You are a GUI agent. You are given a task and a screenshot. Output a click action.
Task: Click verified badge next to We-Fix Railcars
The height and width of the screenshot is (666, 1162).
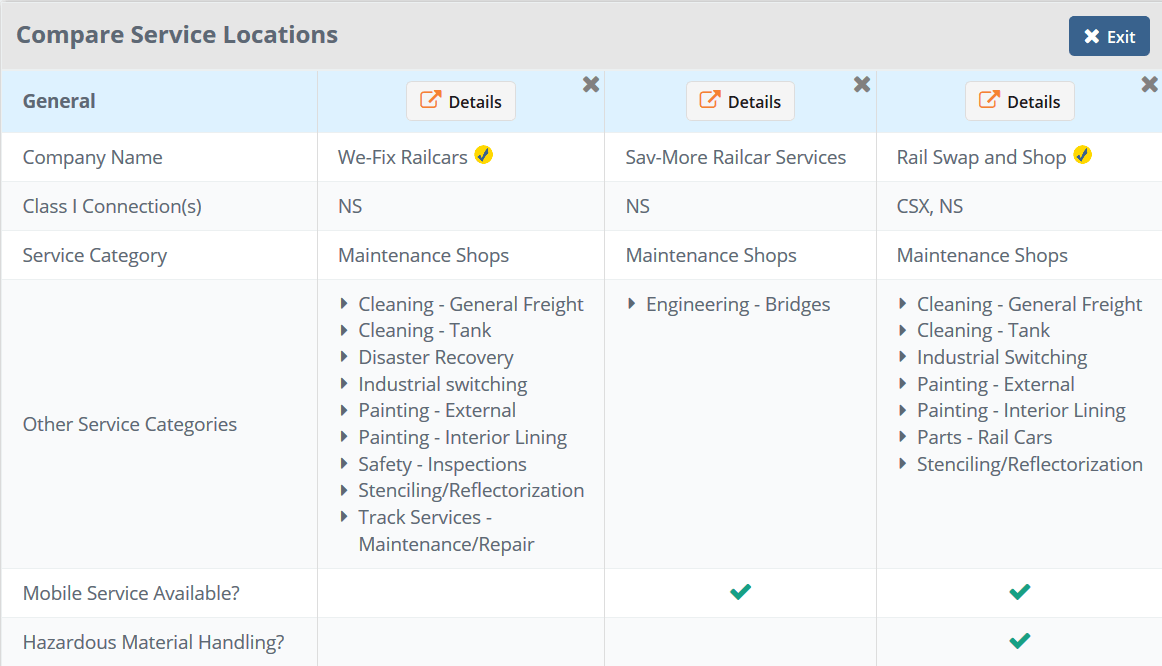click(483, 155)
